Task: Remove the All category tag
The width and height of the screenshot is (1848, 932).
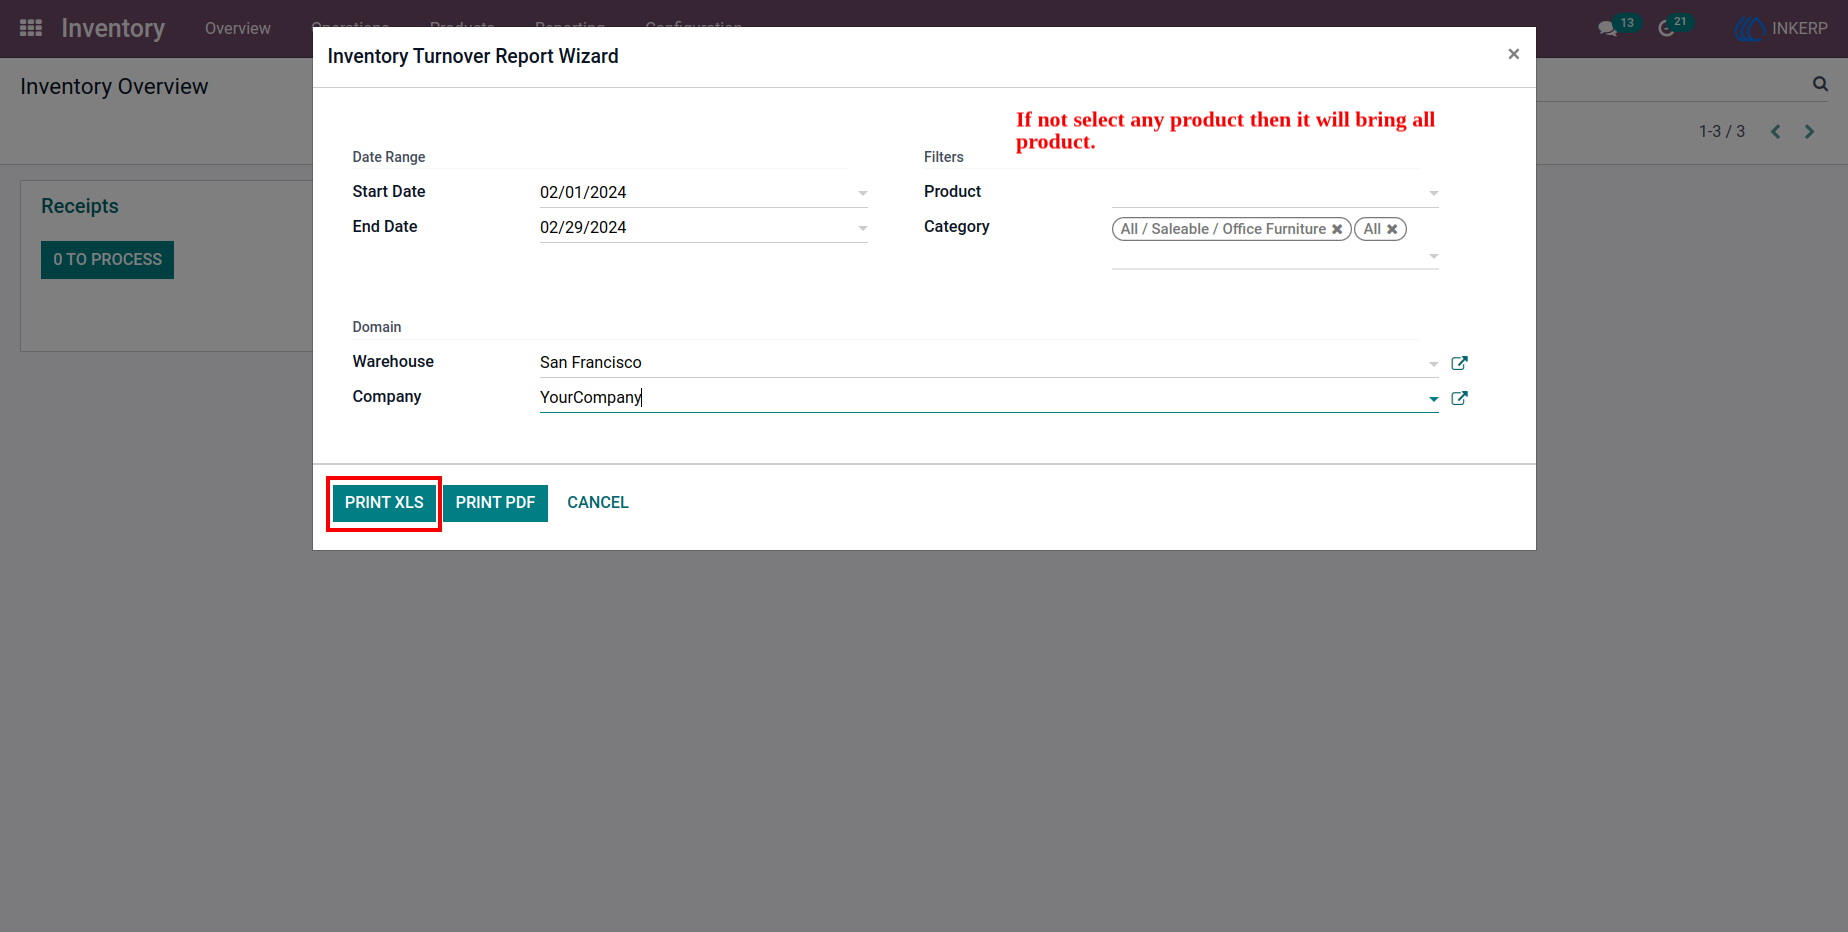Action: (x=1392, y=229)
